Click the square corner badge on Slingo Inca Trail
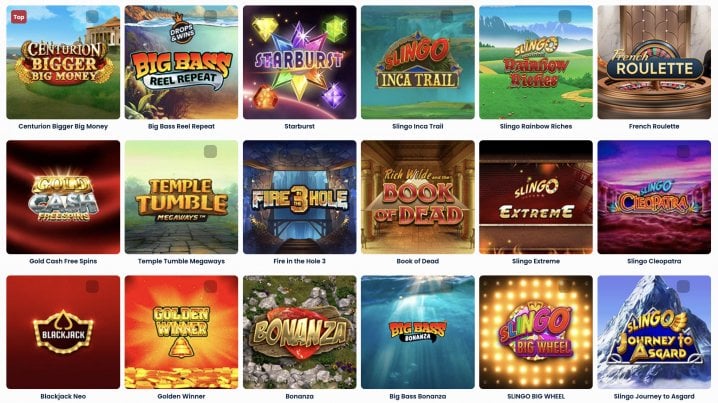718x403 pixels. [446, 16]
